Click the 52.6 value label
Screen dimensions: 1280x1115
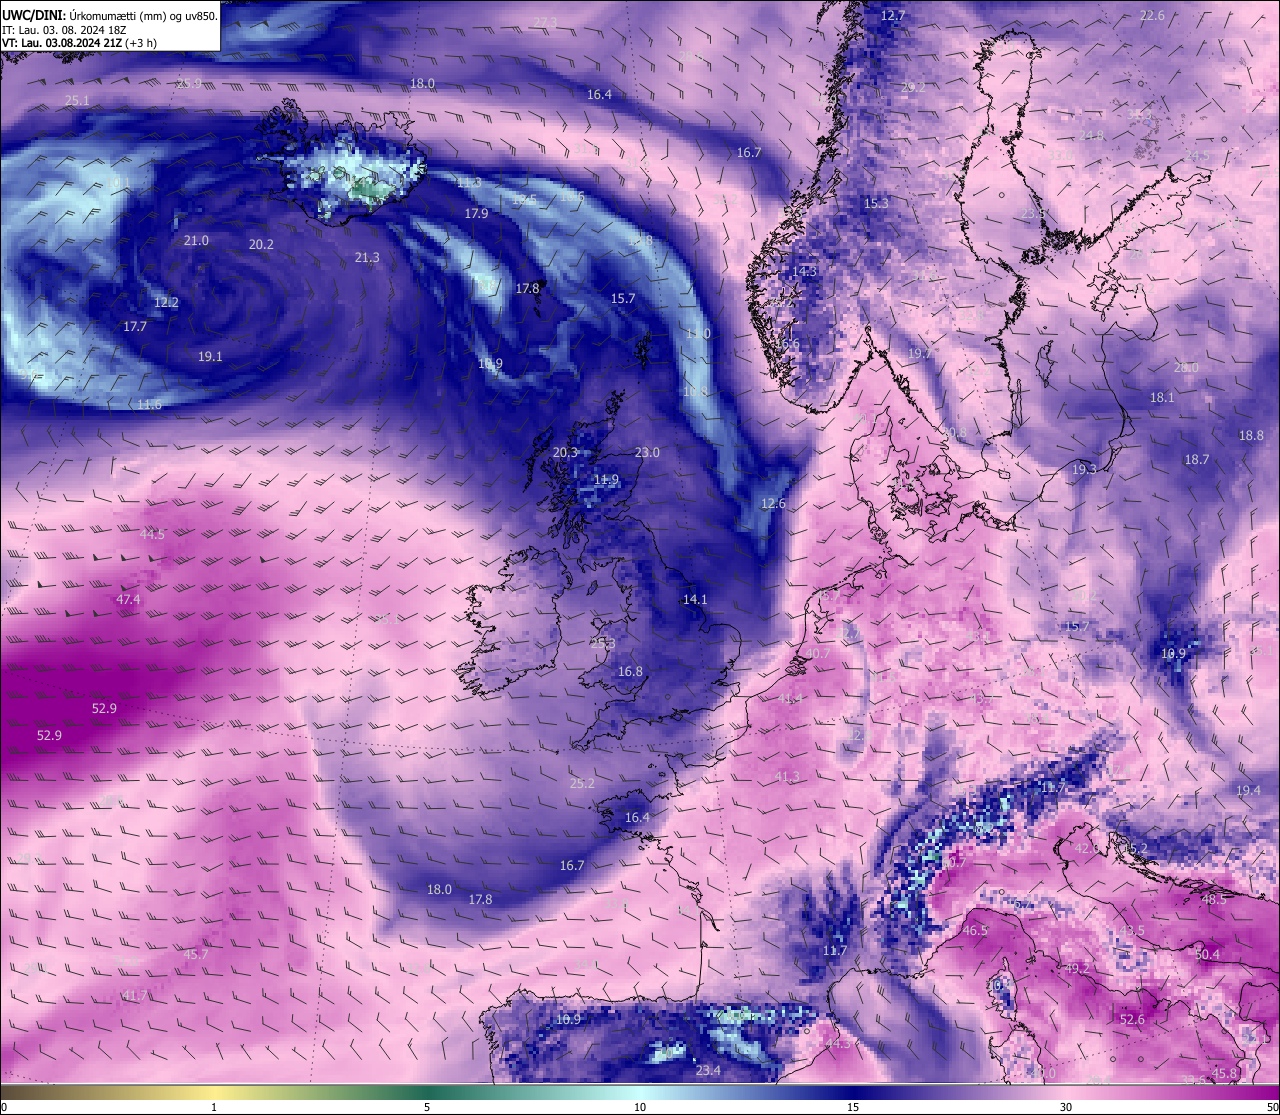pos(1132,1020)
